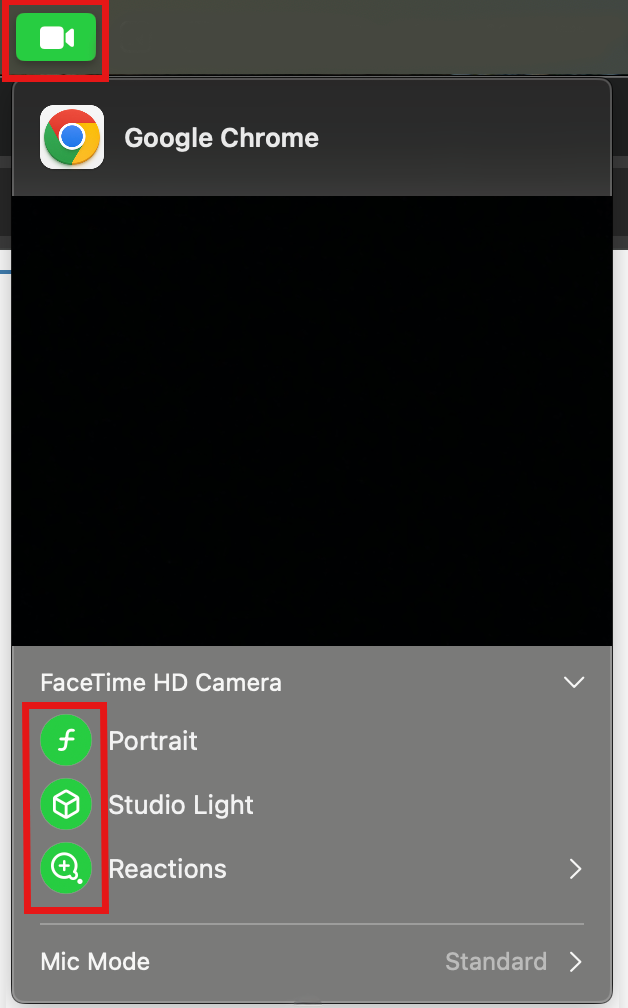Toggle the Studio Light cube icon
The width and height of the screenshot is (628, 1008).
[66, 804]
